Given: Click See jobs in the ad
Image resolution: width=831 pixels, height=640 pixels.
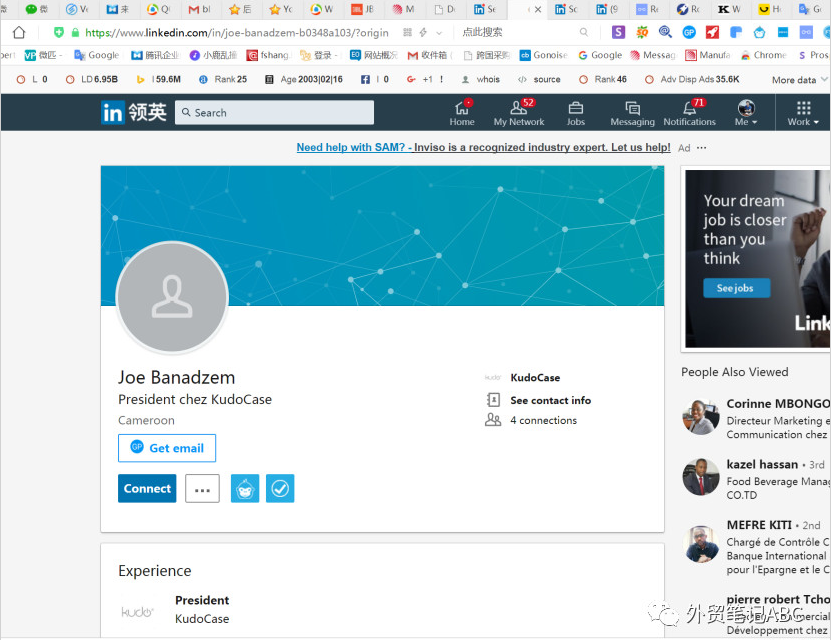Looking at the screenshot, I should point(736,288).
